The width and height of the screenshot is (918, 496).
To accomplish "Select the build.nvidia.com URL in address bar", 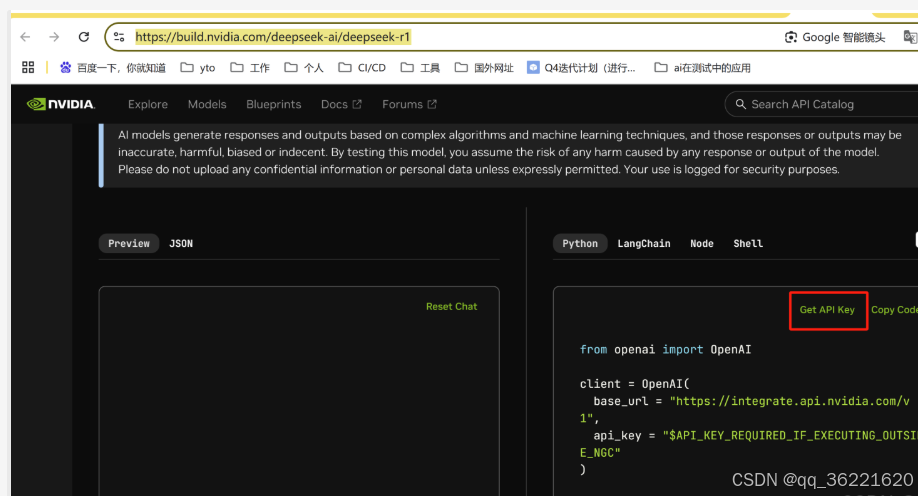I will pos(273,37).
